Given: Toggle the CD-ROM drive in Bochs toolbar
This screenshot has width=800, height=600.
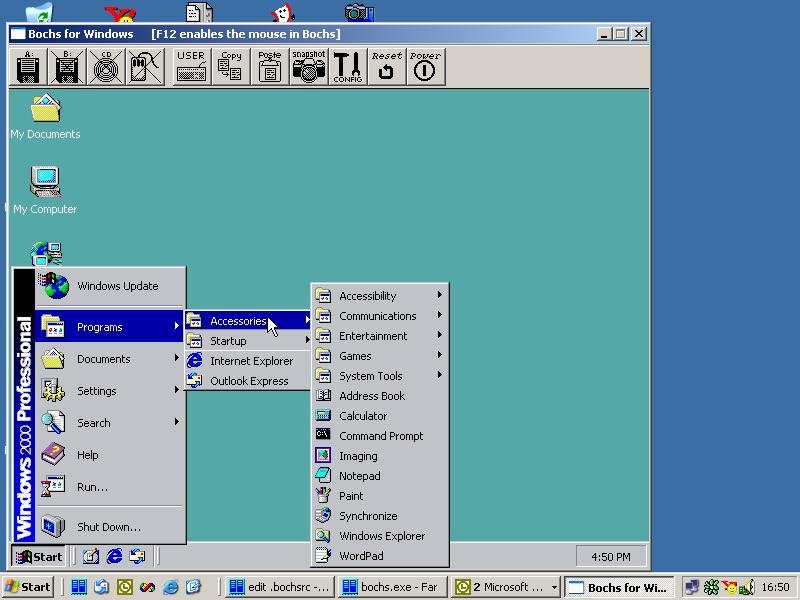Looking at the screenshot, I should coord(106,67).
